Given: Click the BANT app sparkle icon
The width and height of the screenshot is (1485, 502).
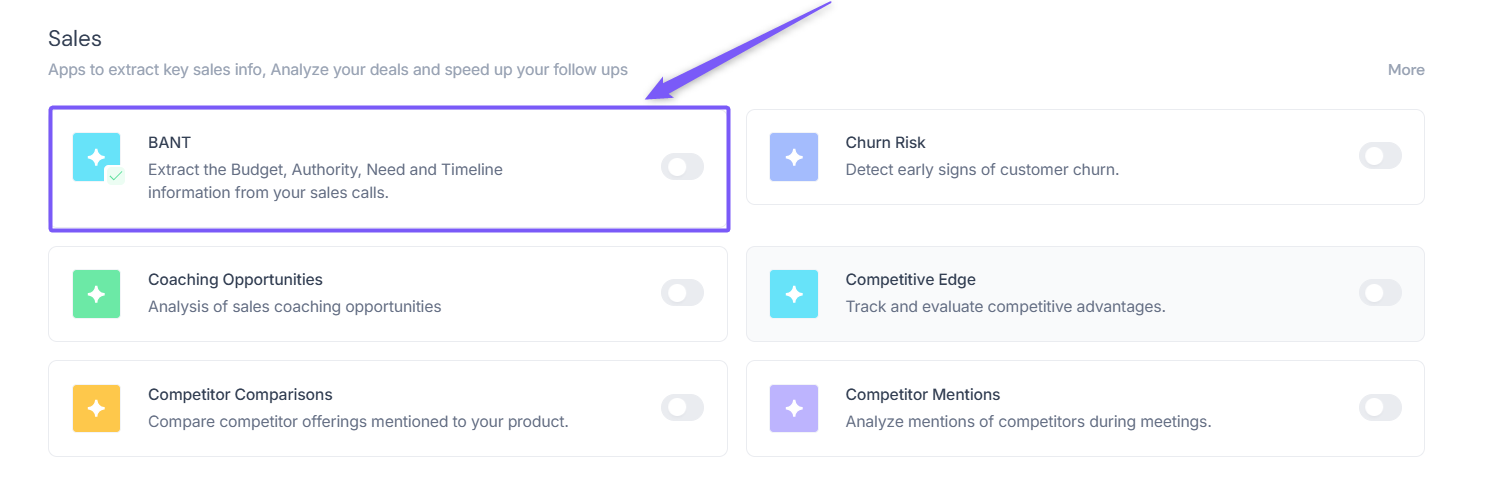Looking at the screenshot, I should (x=96, y=157).
